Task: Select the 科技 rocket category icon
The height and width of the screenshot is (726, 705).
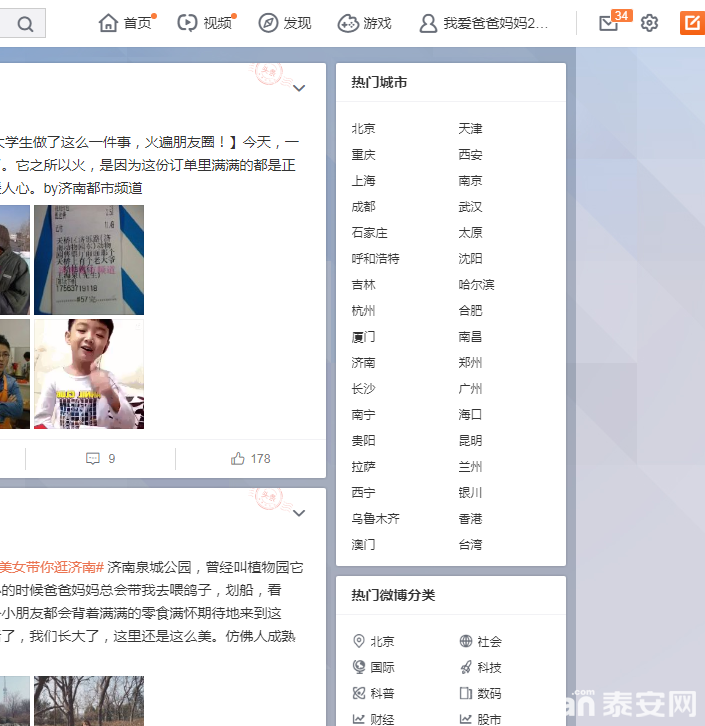Action: [x=466, y=667]
